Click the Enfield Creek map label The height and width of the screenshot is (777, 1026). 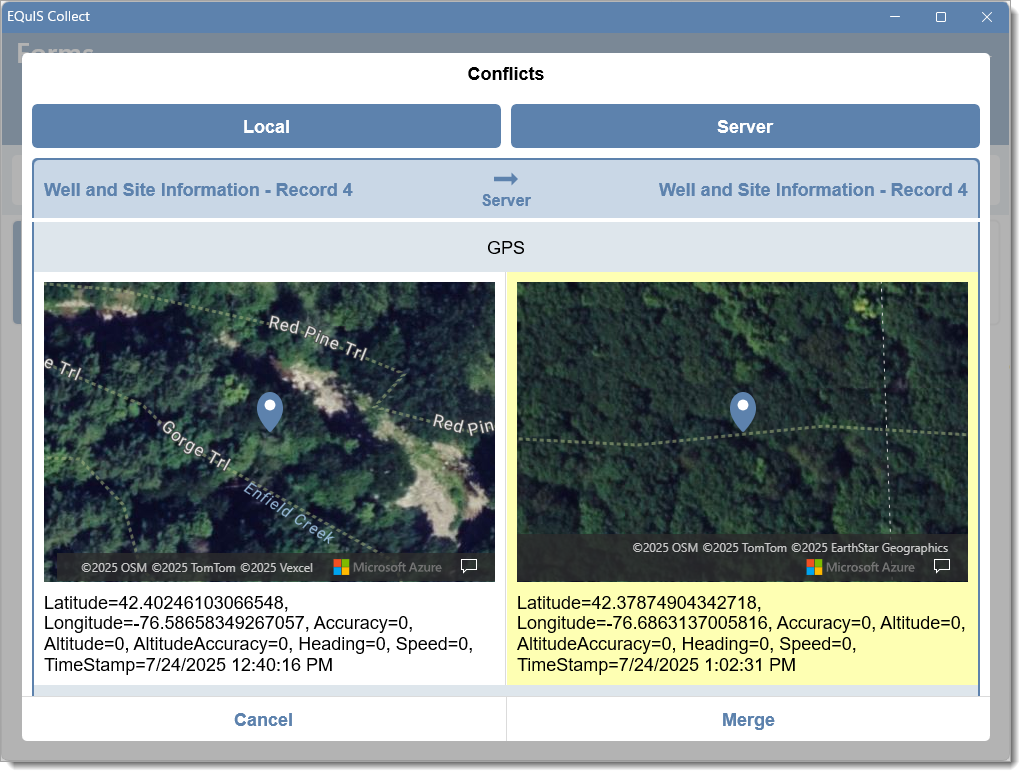289,512
